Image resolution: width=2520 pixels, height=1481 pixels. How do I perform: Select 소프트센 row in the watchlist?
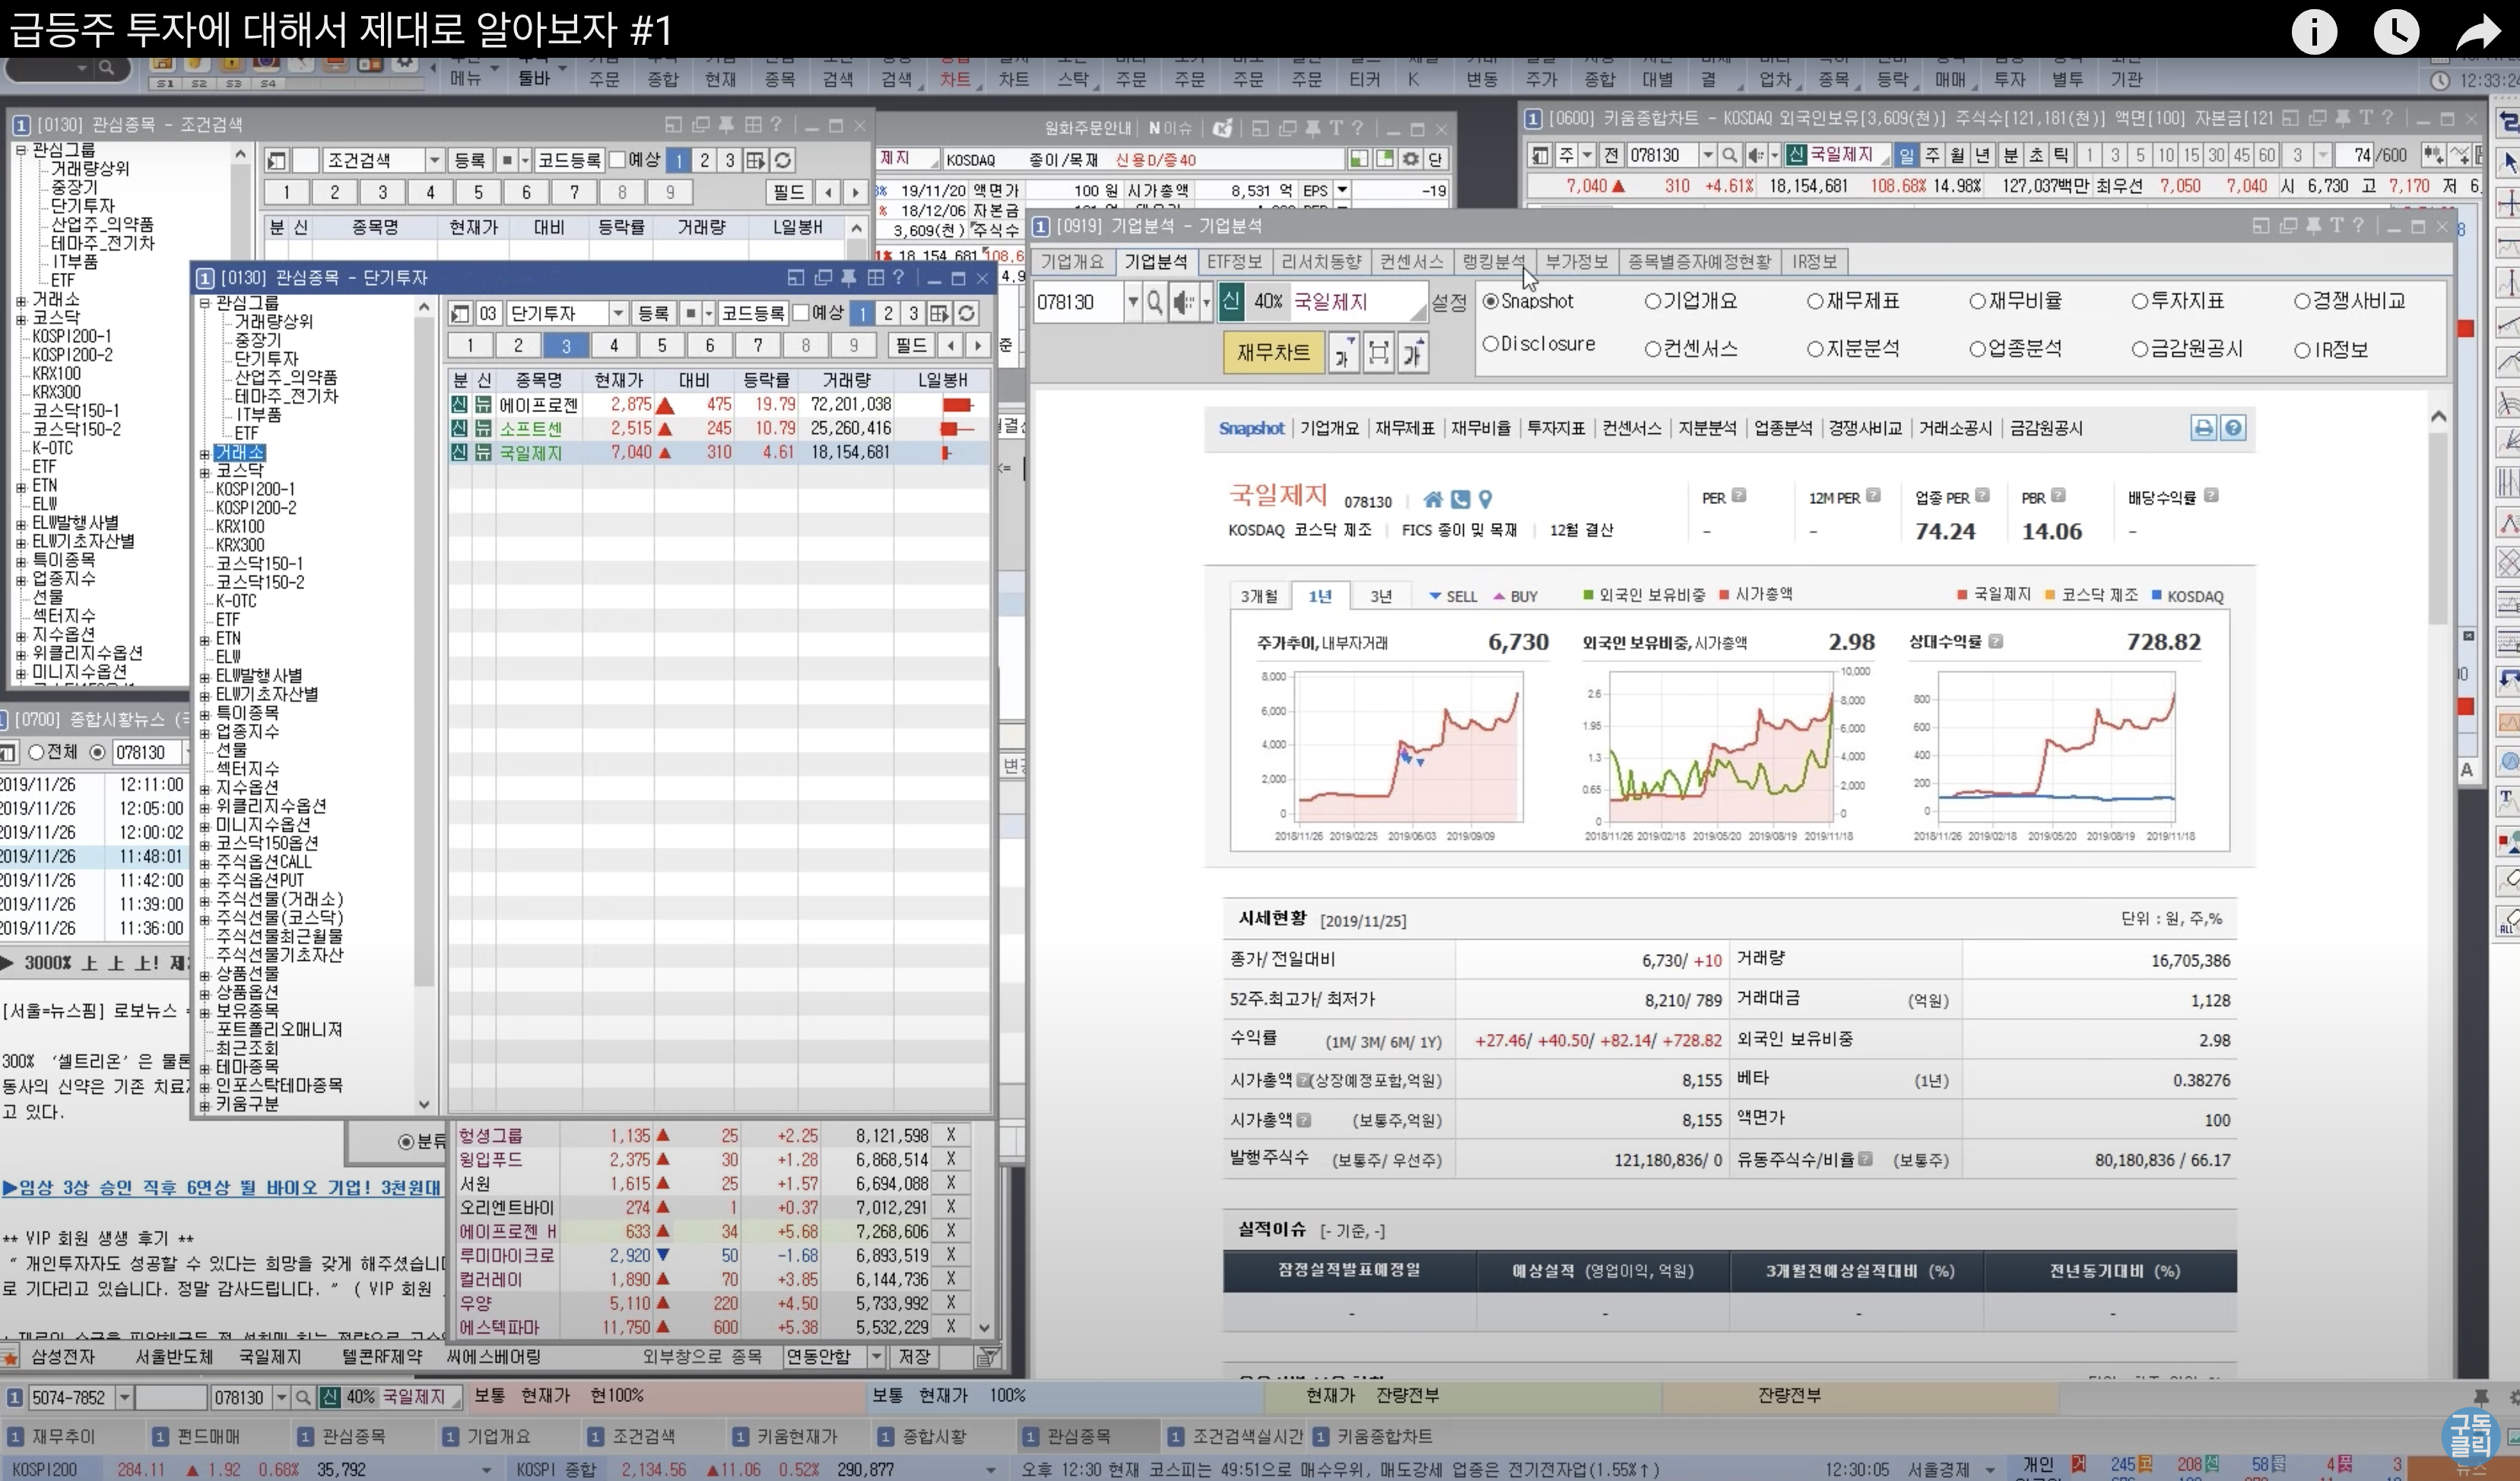[531, 429]
